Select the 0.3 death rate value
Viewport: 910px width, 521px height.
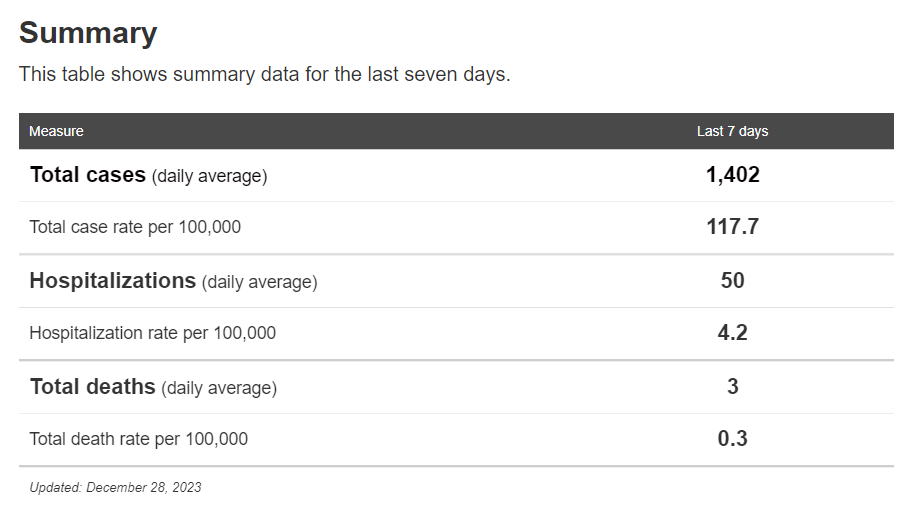pyautogui.click(x=732, y=439)
